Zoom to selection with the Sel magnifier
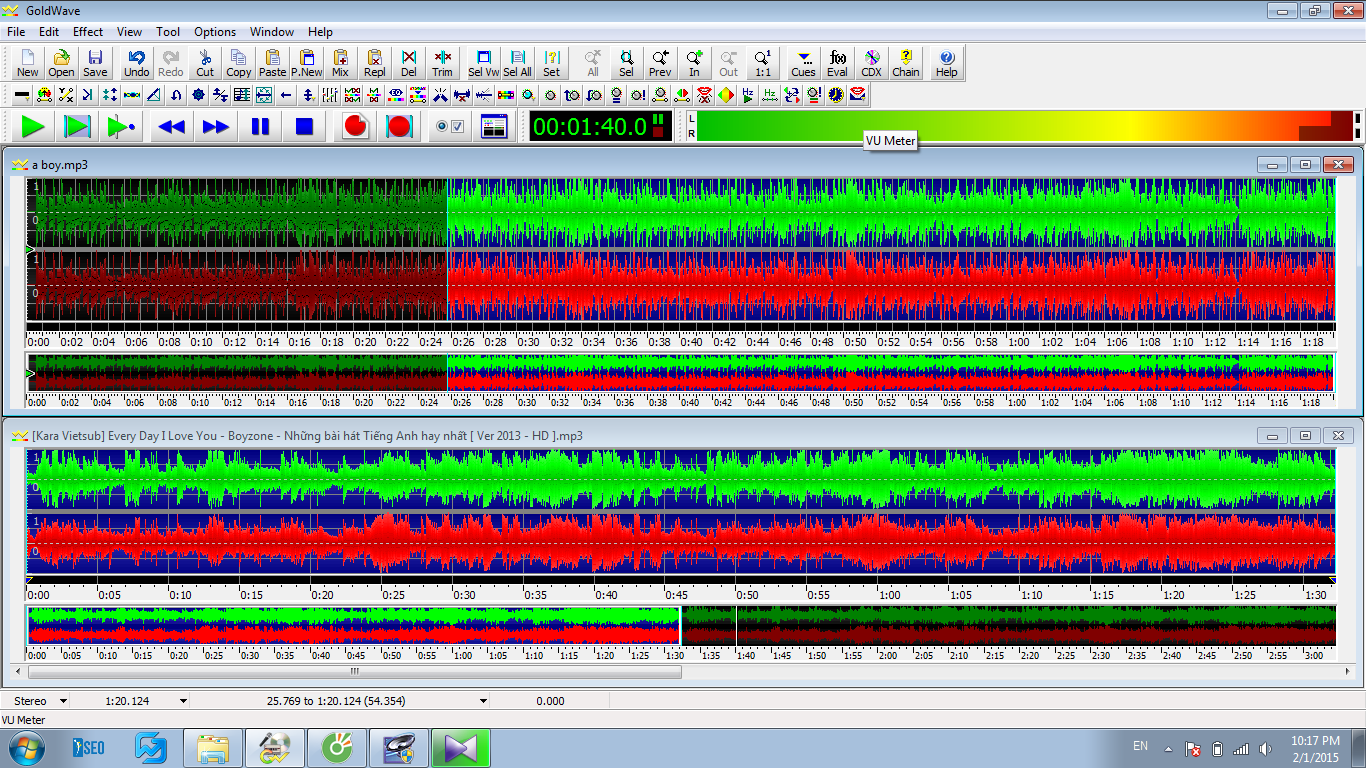The height and width of the screenshot is (768, 1366). [x=626, y=63]
